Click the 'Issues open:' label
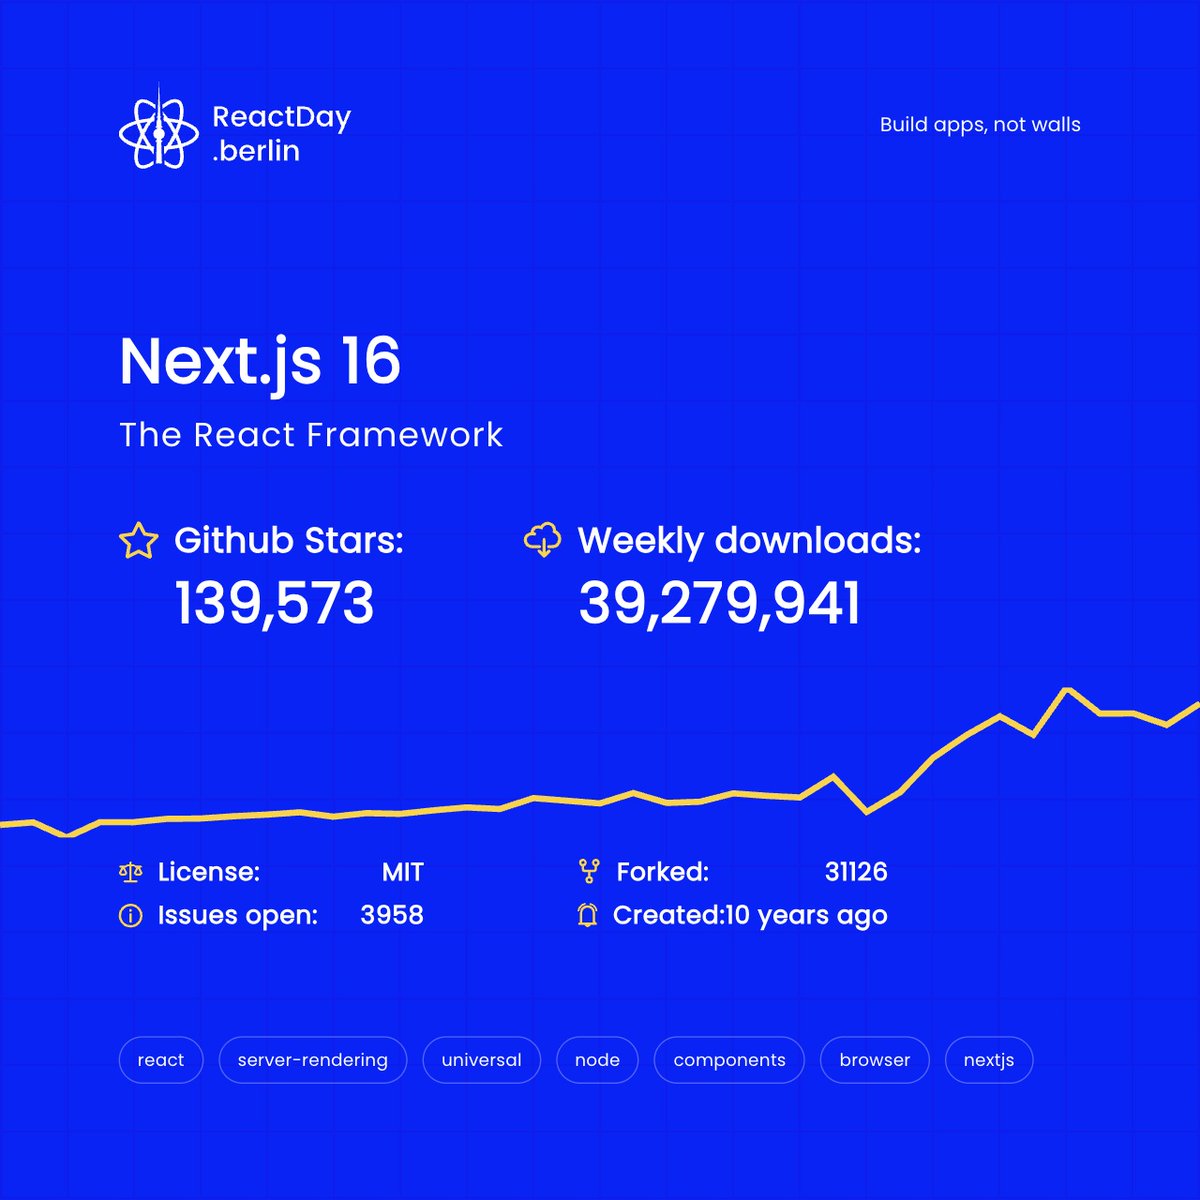This screenshot has width=1200, height=1200. click(x=238, y=915)
